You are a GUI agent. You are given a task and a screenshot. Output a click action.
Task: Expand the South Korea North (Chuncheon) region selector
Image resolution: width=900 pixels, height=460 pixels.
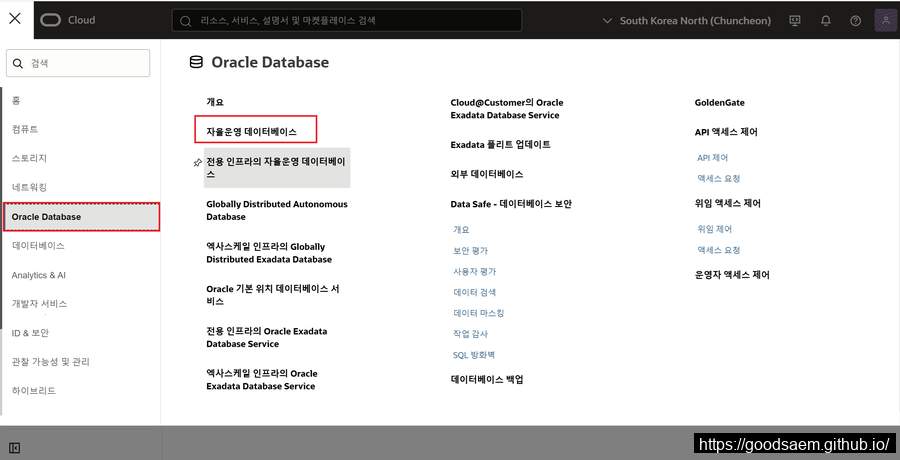click(x=686, y=21)
